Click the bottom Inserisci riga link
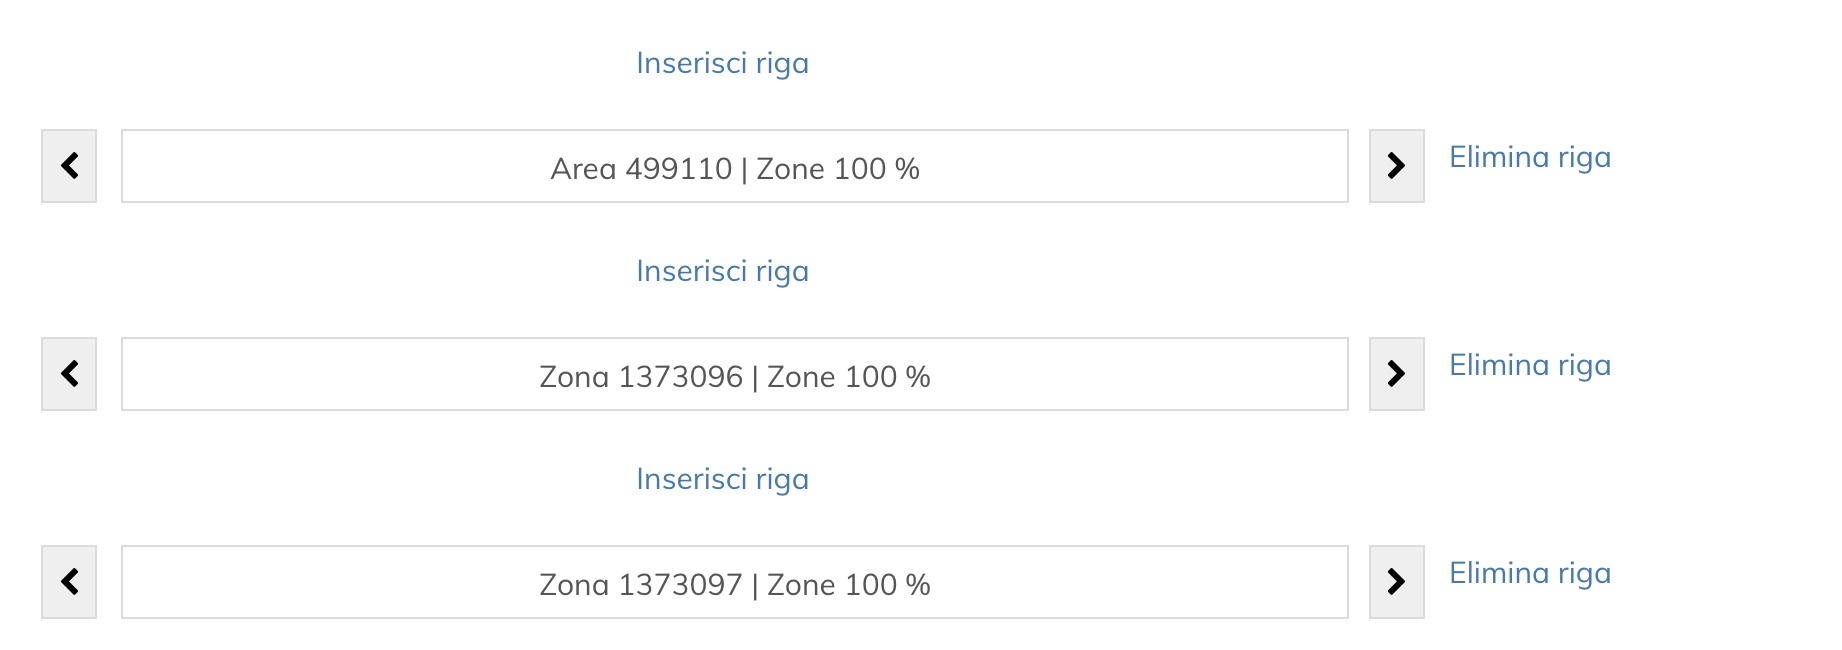 coord(722,479)
